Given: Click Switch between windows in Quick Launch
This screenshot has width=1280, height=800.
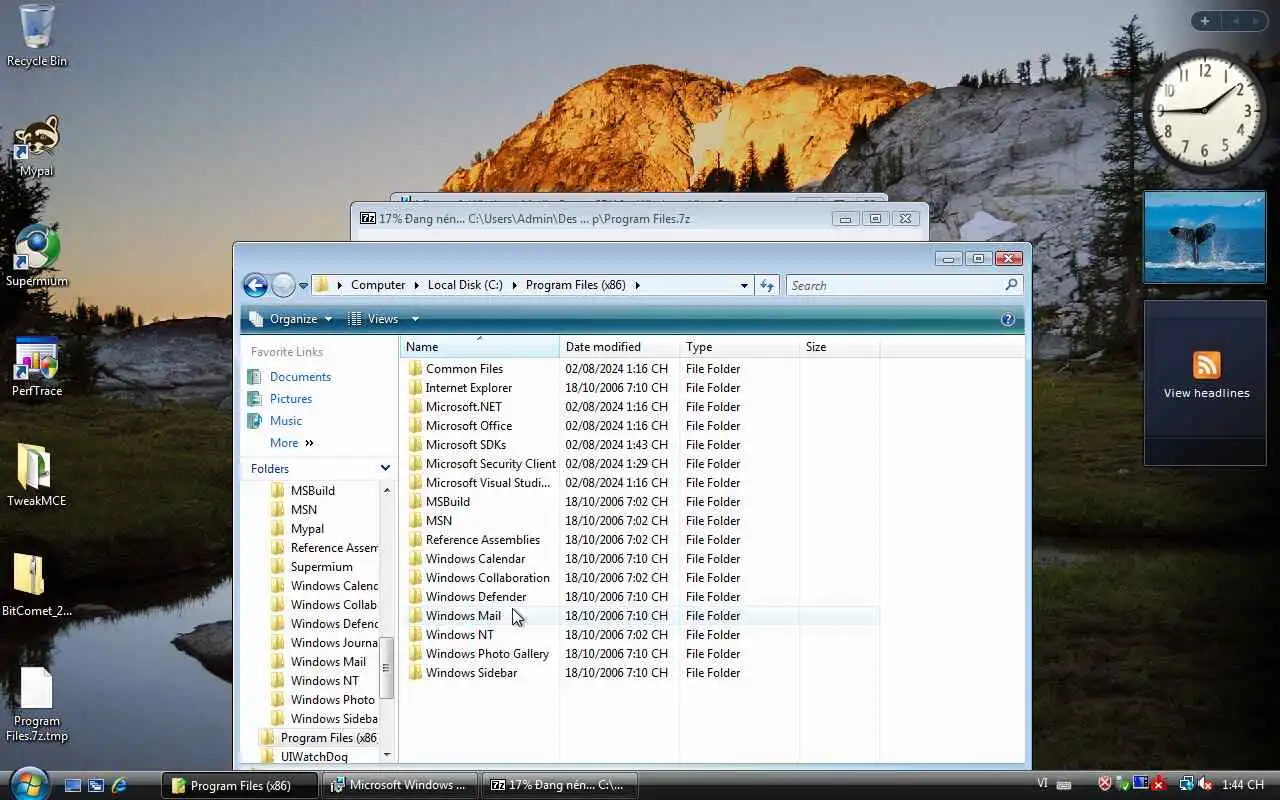Looking at the screenshot, I should [96, 785].
